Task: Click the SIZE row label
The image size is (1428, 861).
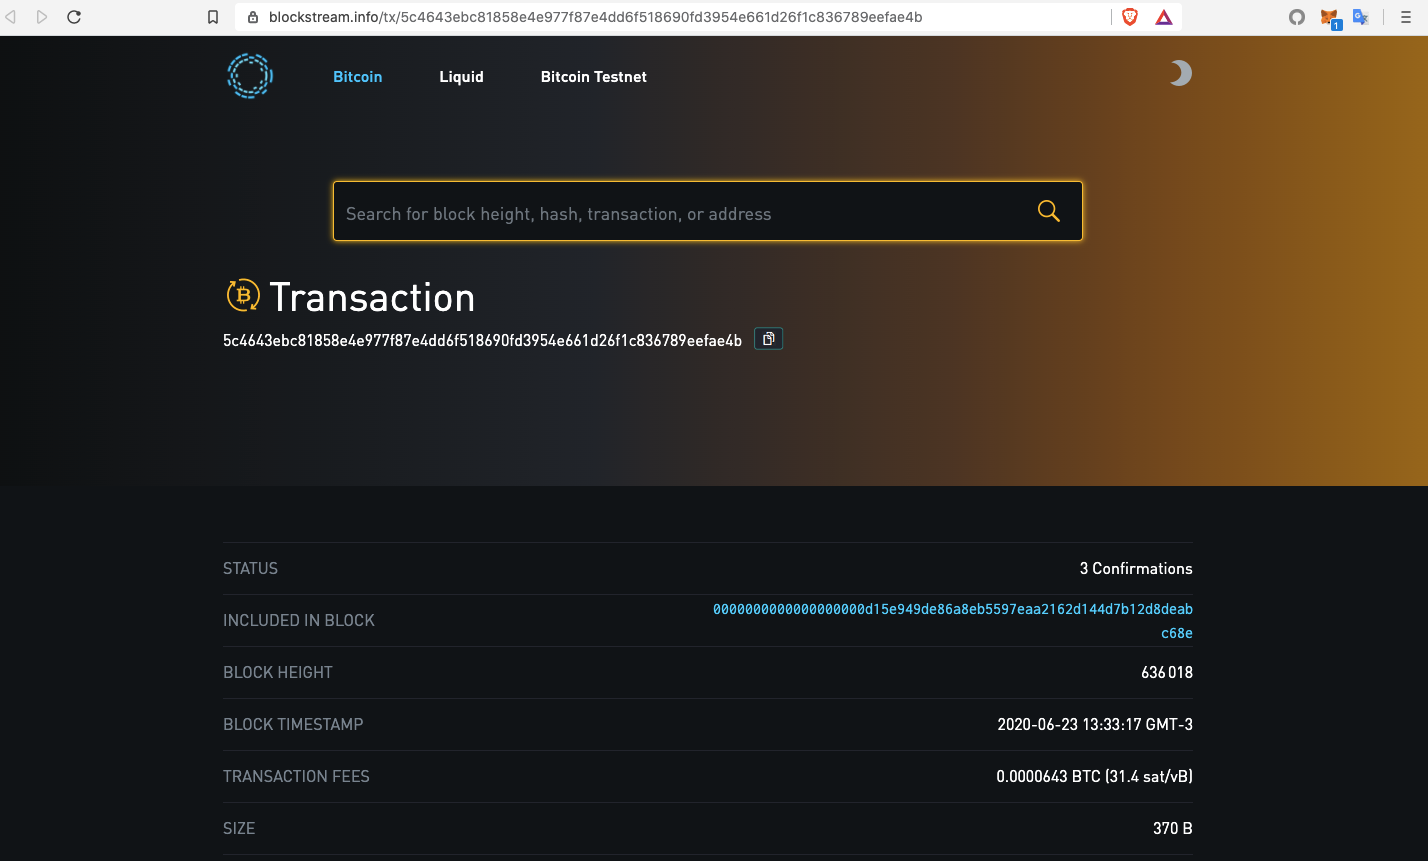Action: 239,828
